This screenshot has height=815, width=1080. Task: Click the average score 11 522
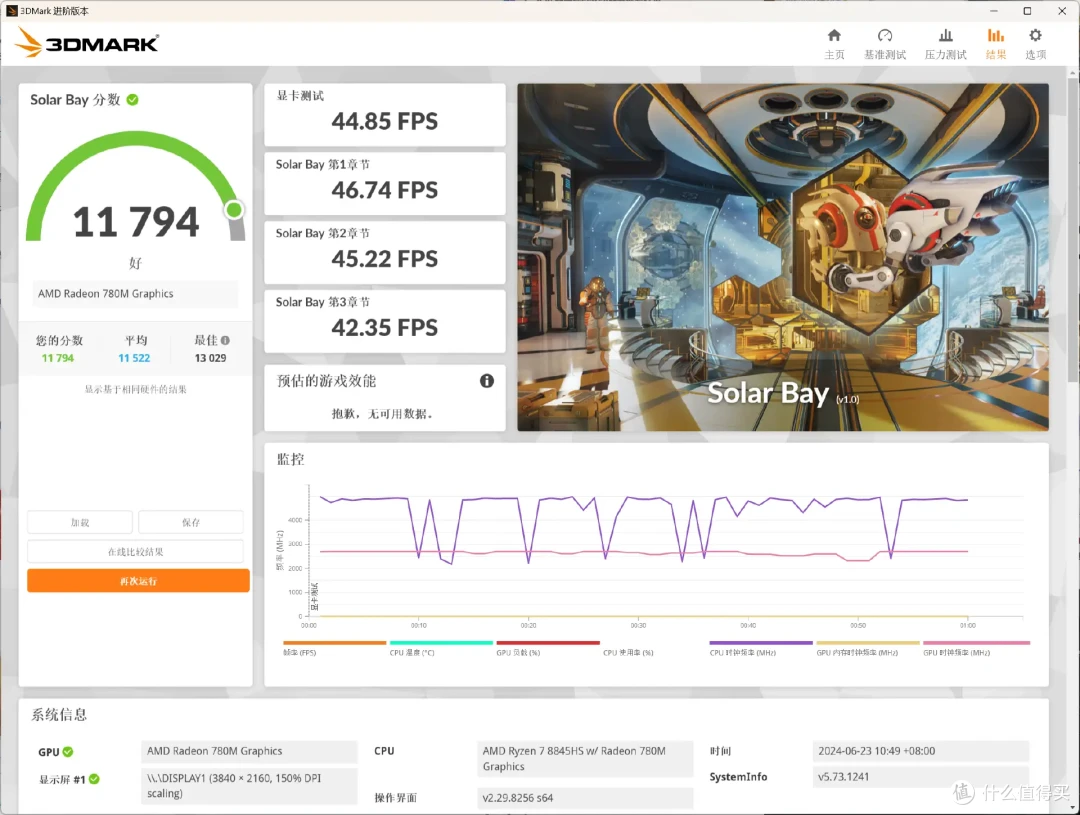tap(134, 358)
